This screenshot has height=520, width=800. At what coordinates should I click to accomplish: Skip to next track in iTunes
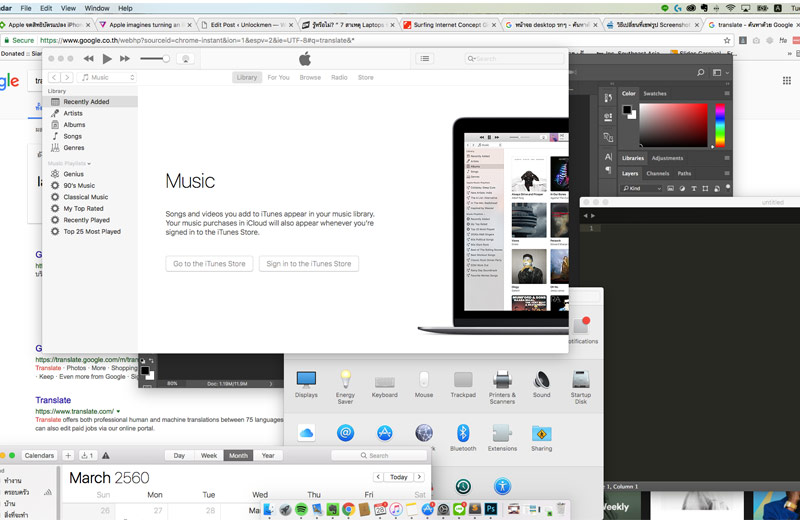pyautogui.click(x=124, y=59)
